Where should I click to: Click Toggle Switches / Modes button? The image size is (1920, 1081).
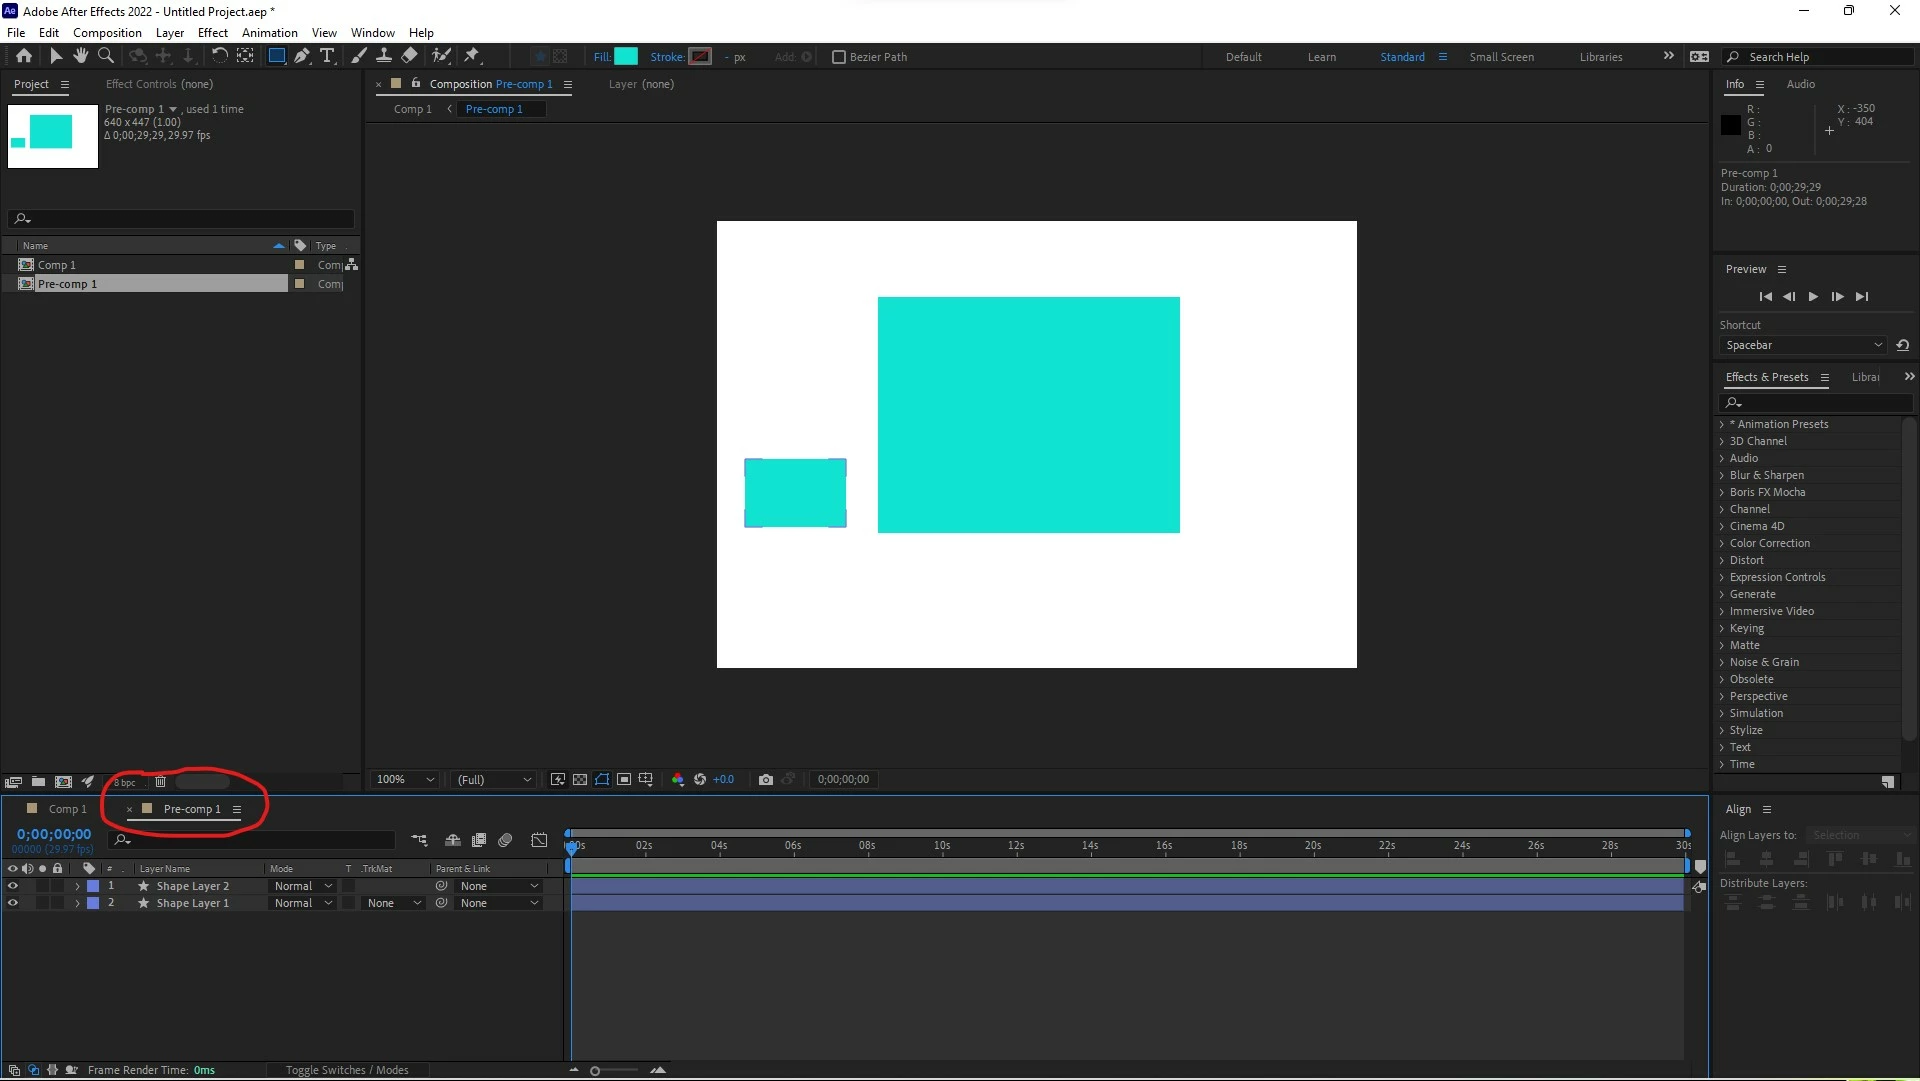pos(347,1070)
